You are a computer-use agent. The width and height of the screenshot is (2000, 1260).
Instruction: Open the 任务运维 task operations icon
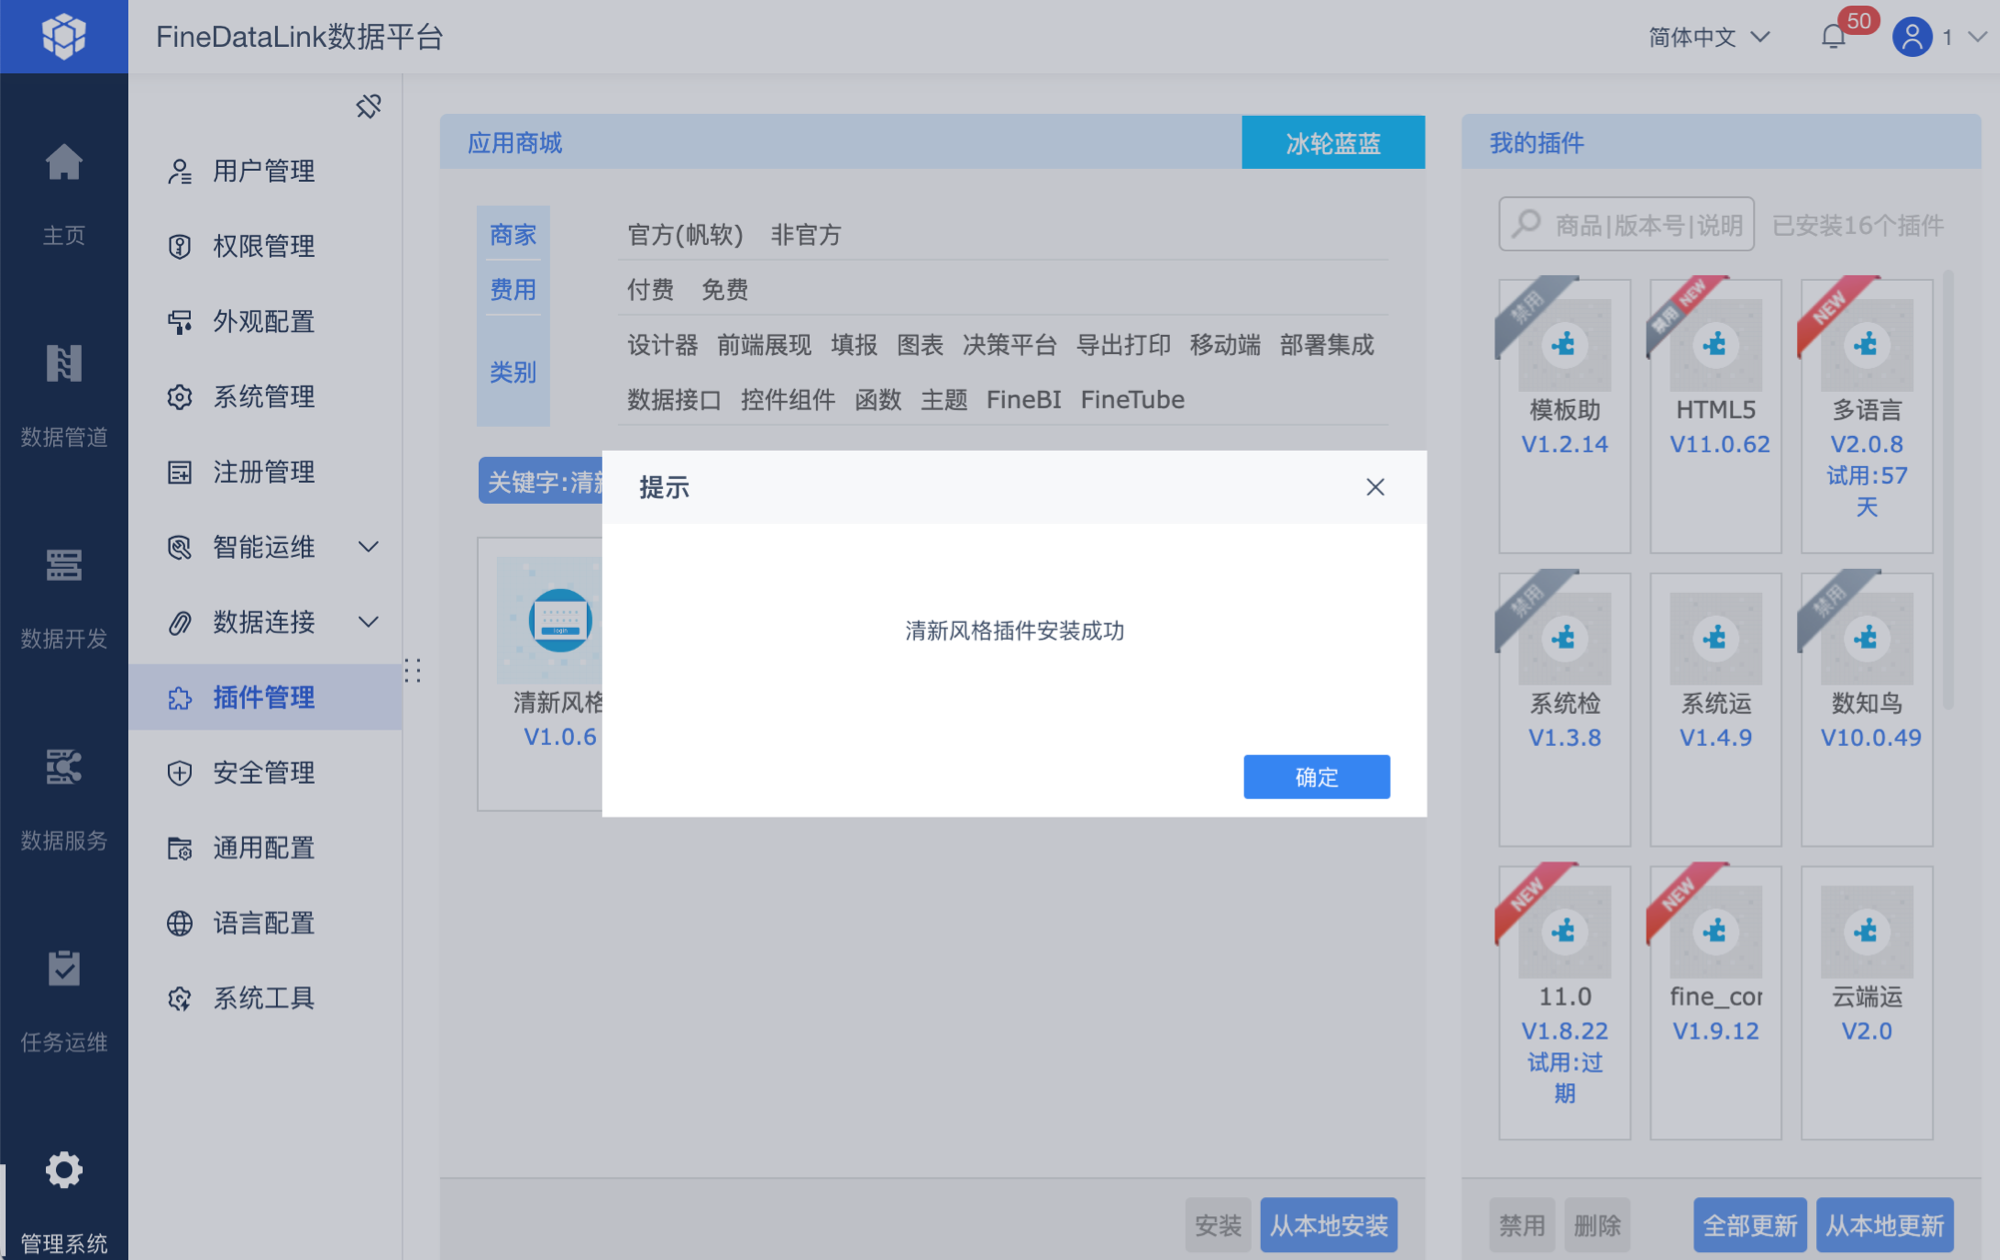coord(63,969)
